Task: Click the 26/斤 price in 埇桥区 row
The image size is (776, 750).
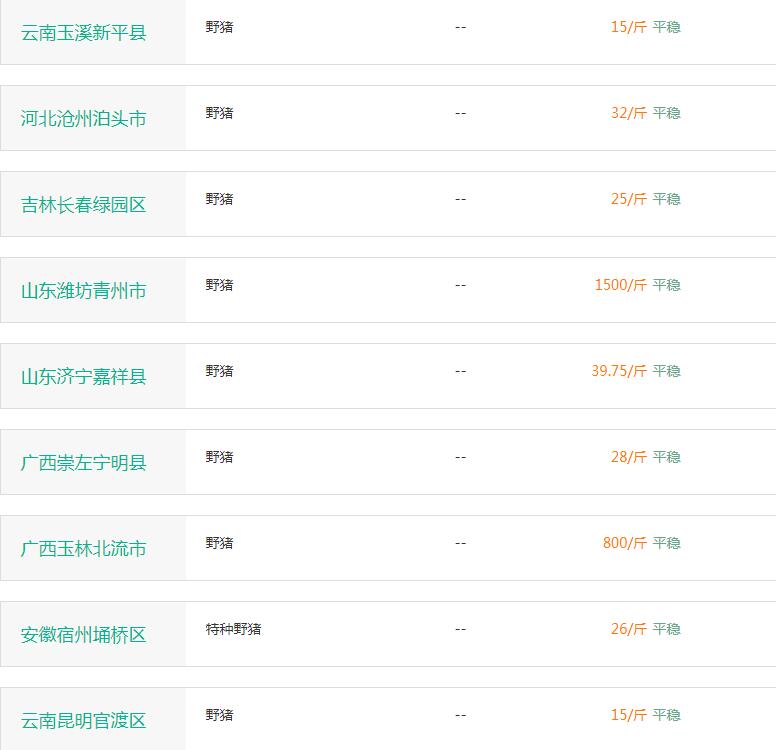Action: (629, 629)
